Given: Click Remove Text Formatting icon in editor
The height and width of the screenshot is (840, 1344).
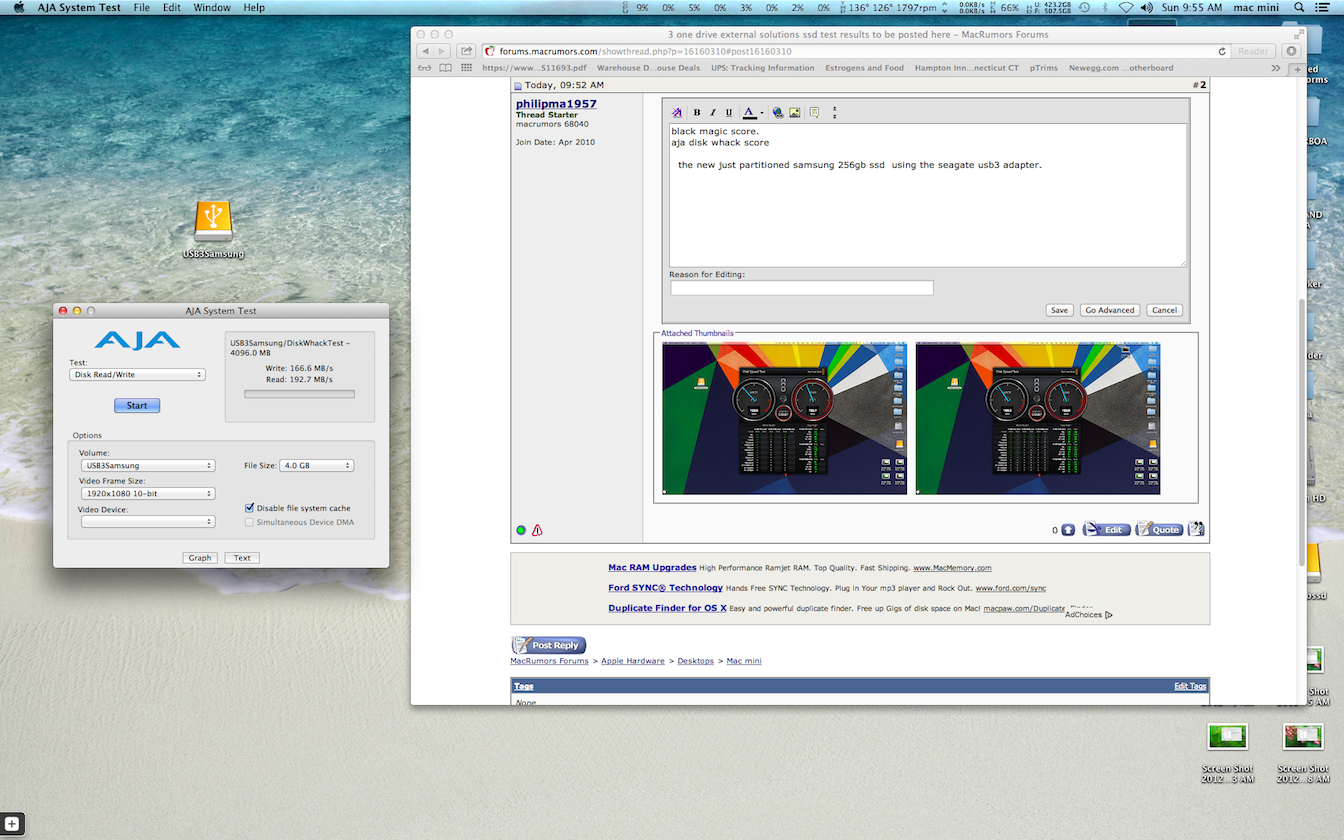Looking at the screenshot, I should pyautogui.click(x=677, y=113).
